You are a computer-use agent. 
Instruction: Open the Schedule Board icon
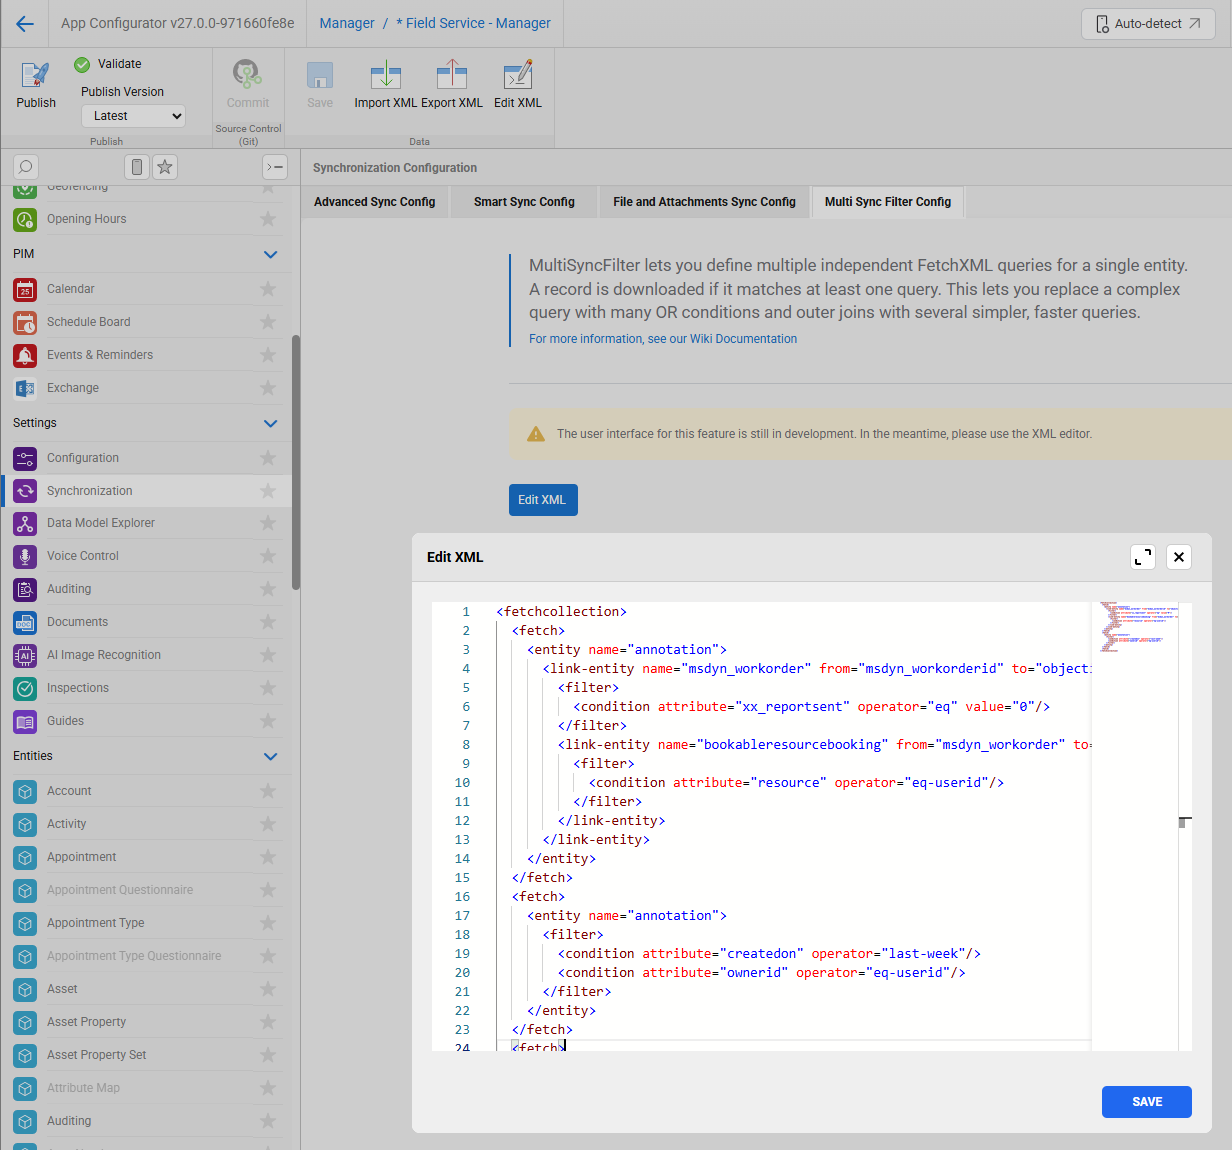pos(25,322)
